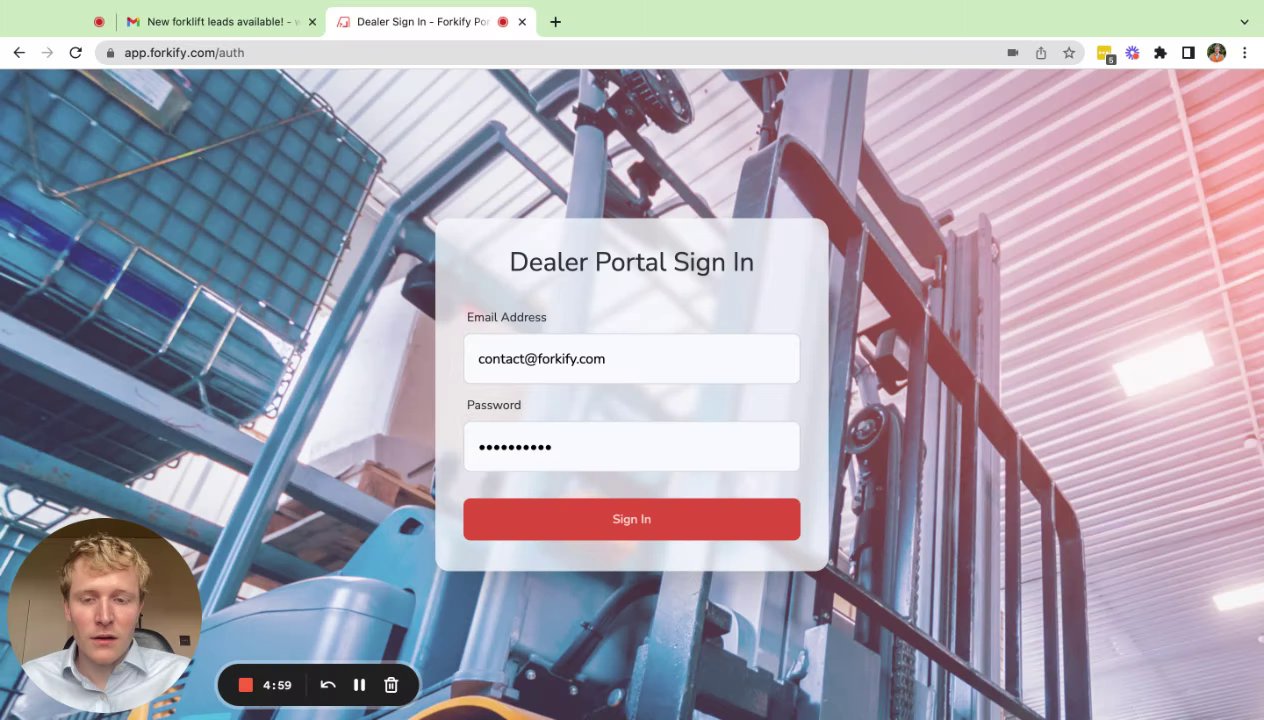
Task: Click the Email Address label
Action: pyautogui.click(x=506, y=317)
